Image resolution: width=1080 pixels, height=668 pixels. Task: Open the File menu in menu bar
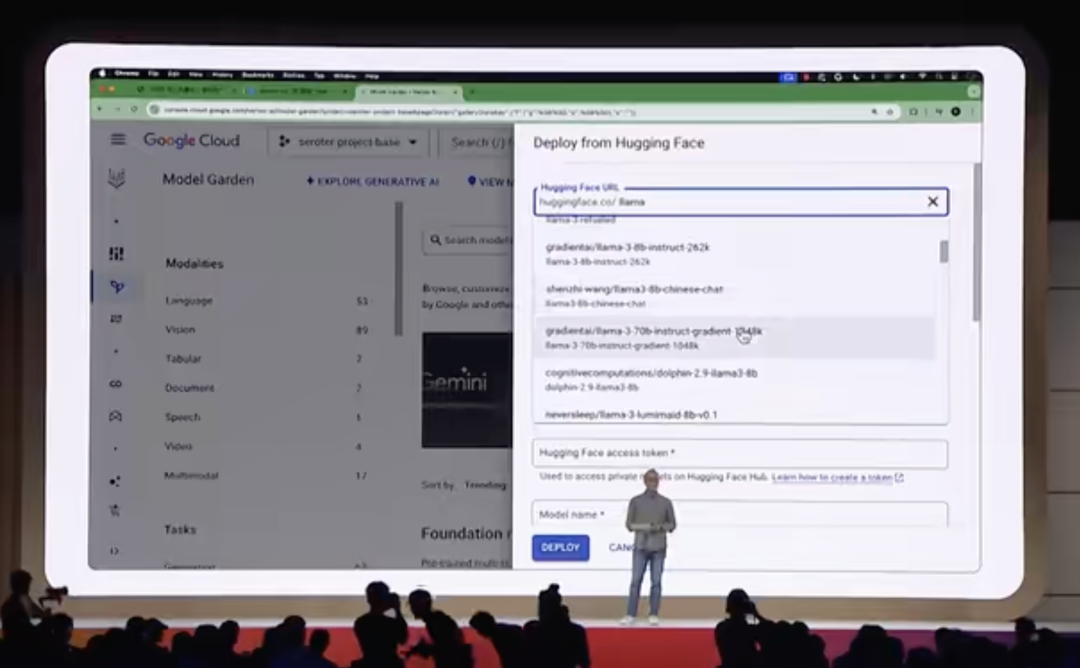(x=153, y=74)
